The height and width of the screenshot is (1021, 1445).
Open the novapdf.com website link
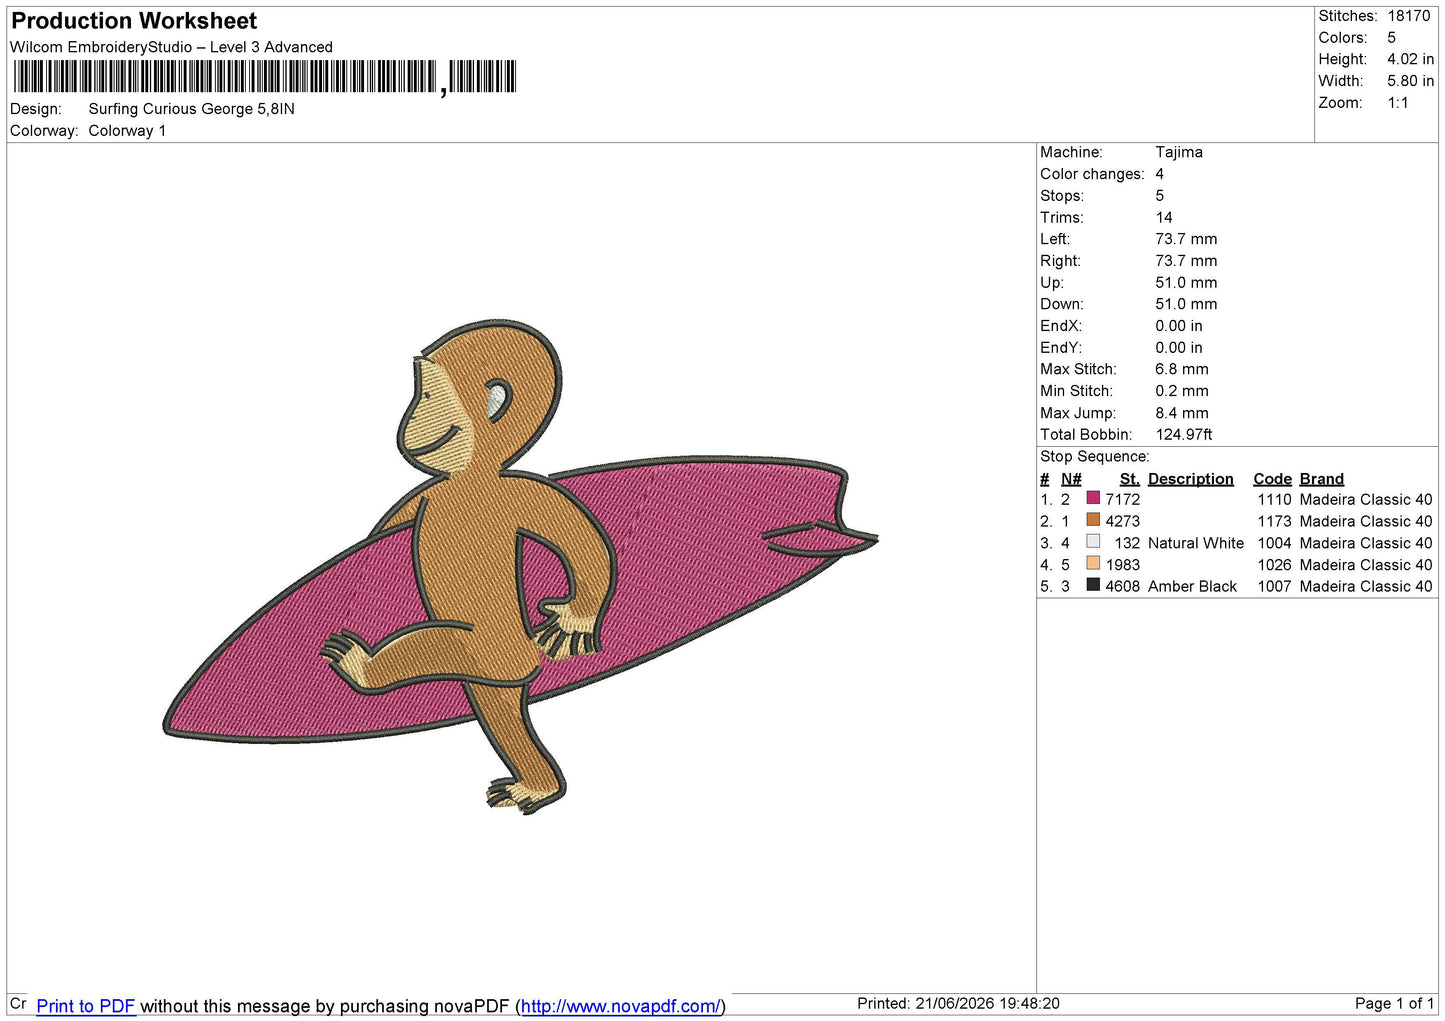620,1006
